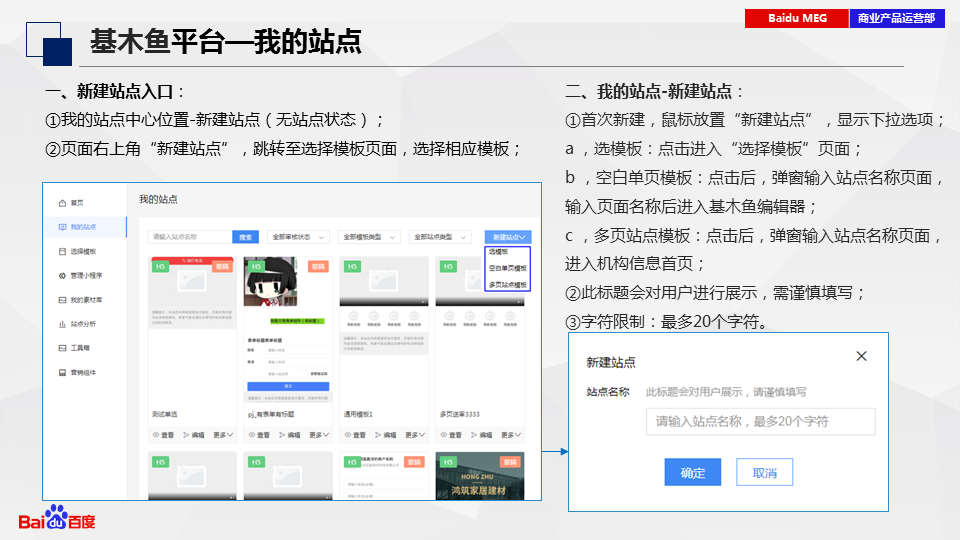Screen dimensions: 960x540
Task: Expand 更多 under 通用模板1
Action: pos(415,435)
